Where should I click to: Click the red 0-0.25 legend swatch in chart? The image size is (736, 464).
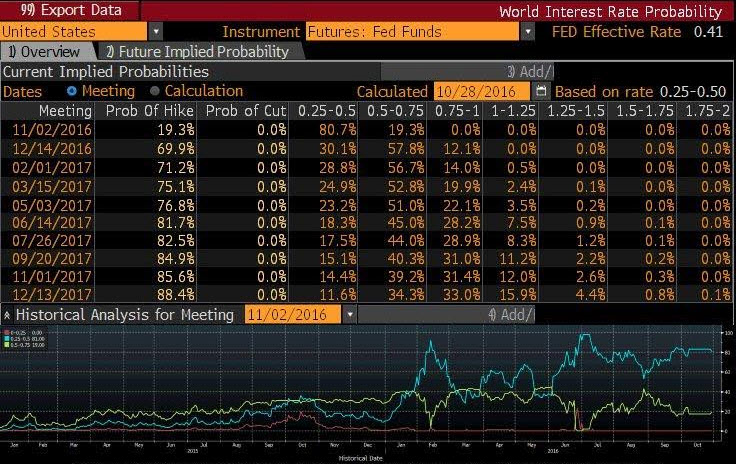tap(7, 330)
